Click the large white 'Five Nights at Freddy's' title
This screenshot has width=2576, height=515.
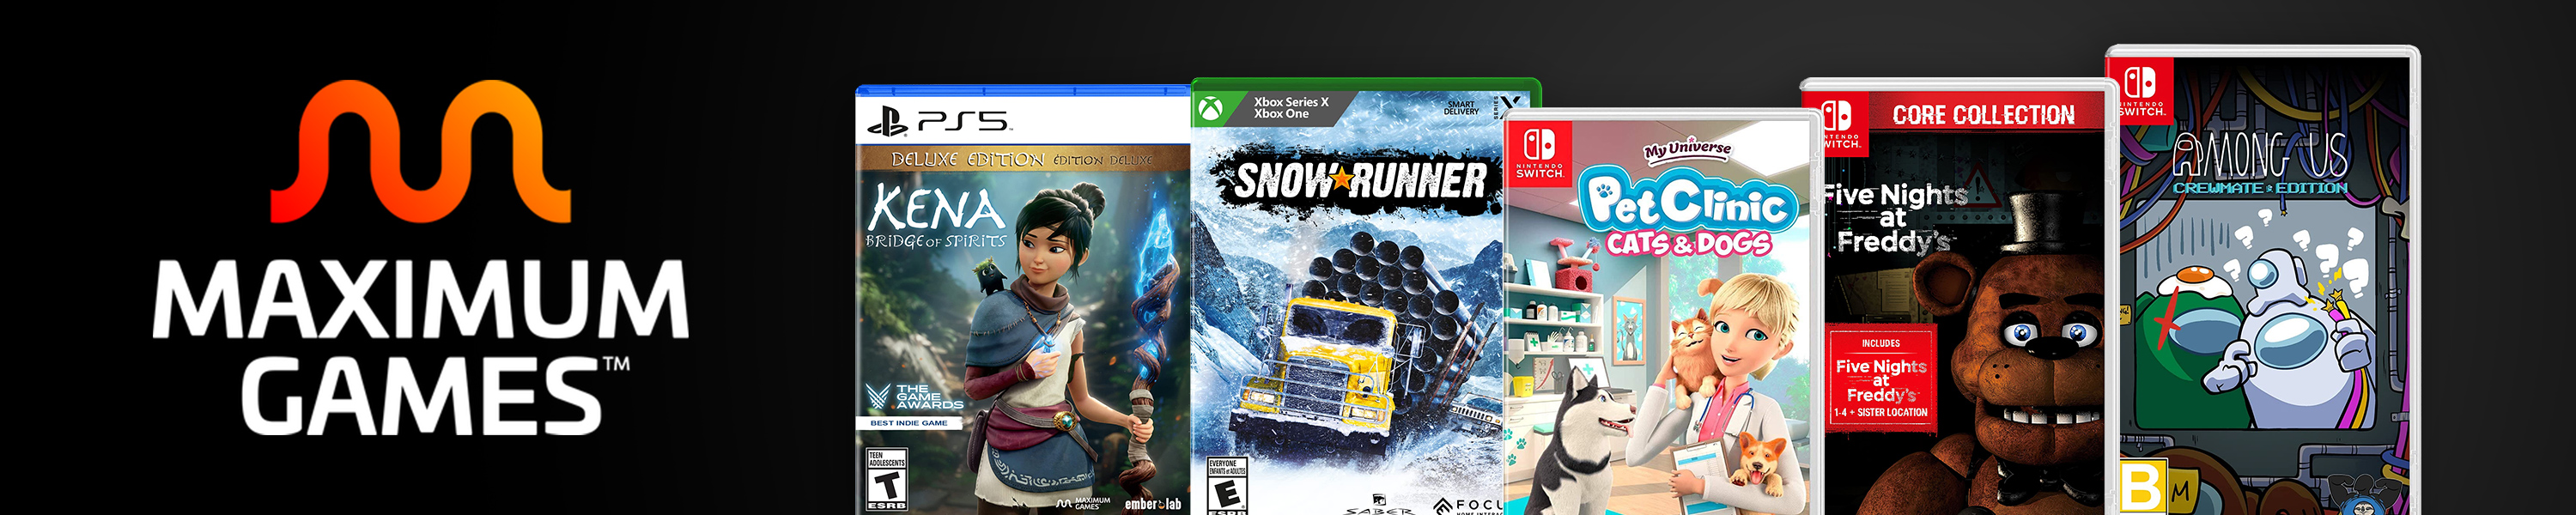pos(1893,218)
